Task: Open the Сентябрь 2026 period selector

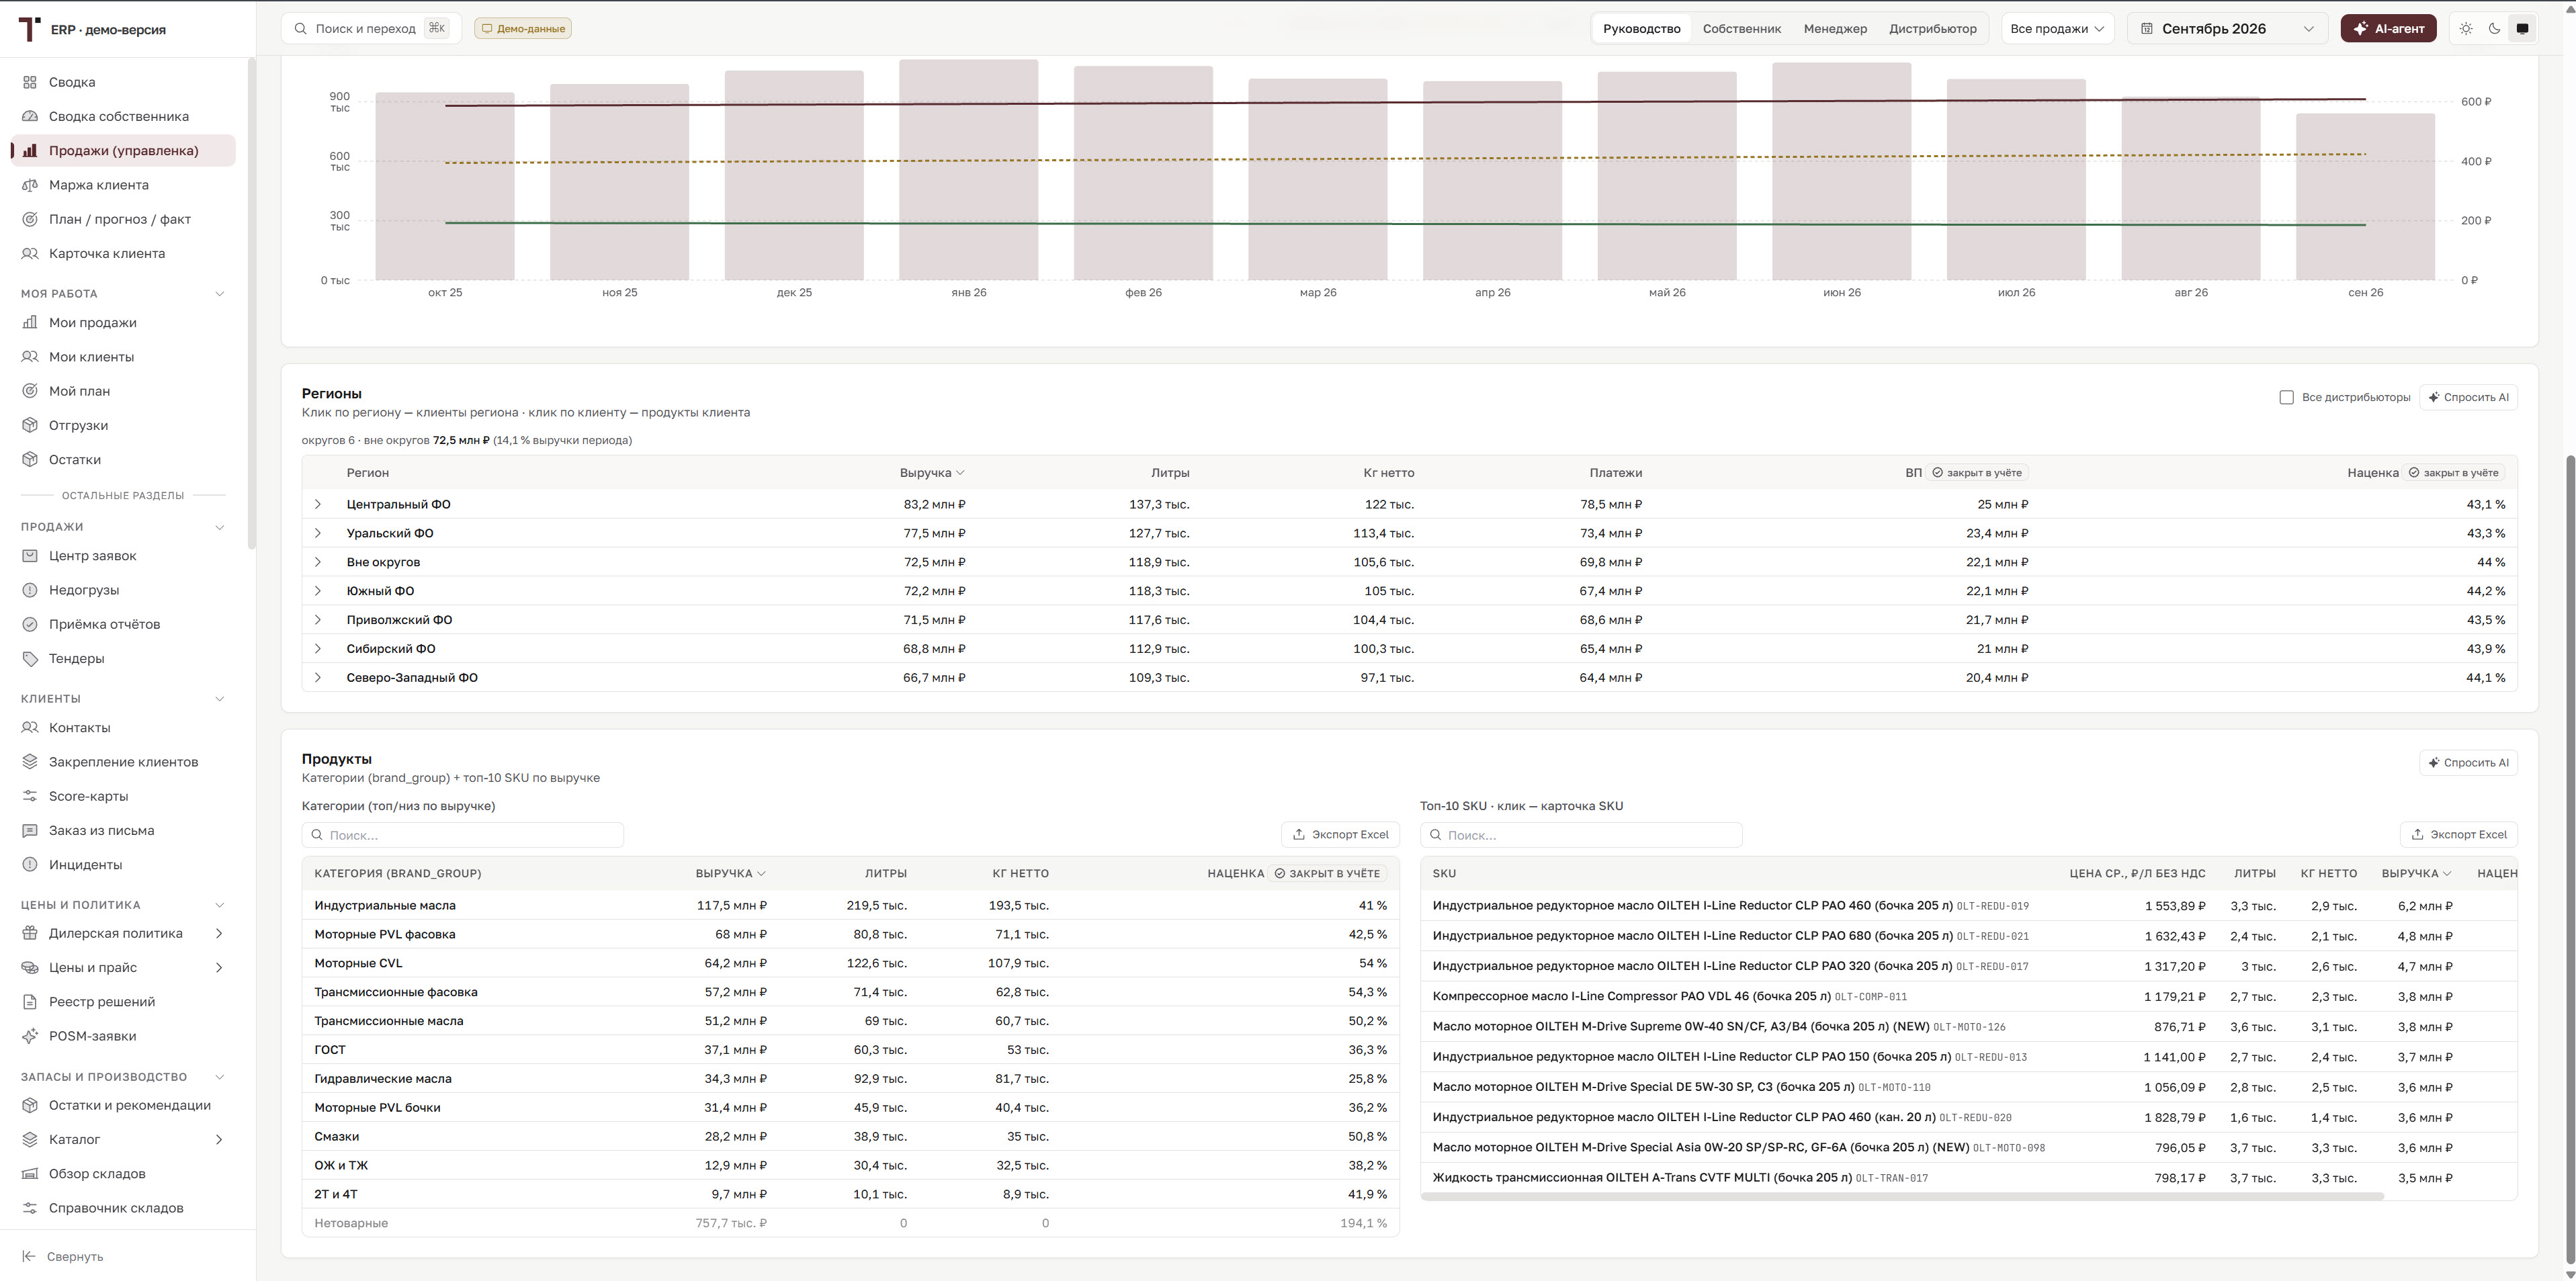Action: pyautogui.click(x=2227, y=29)
